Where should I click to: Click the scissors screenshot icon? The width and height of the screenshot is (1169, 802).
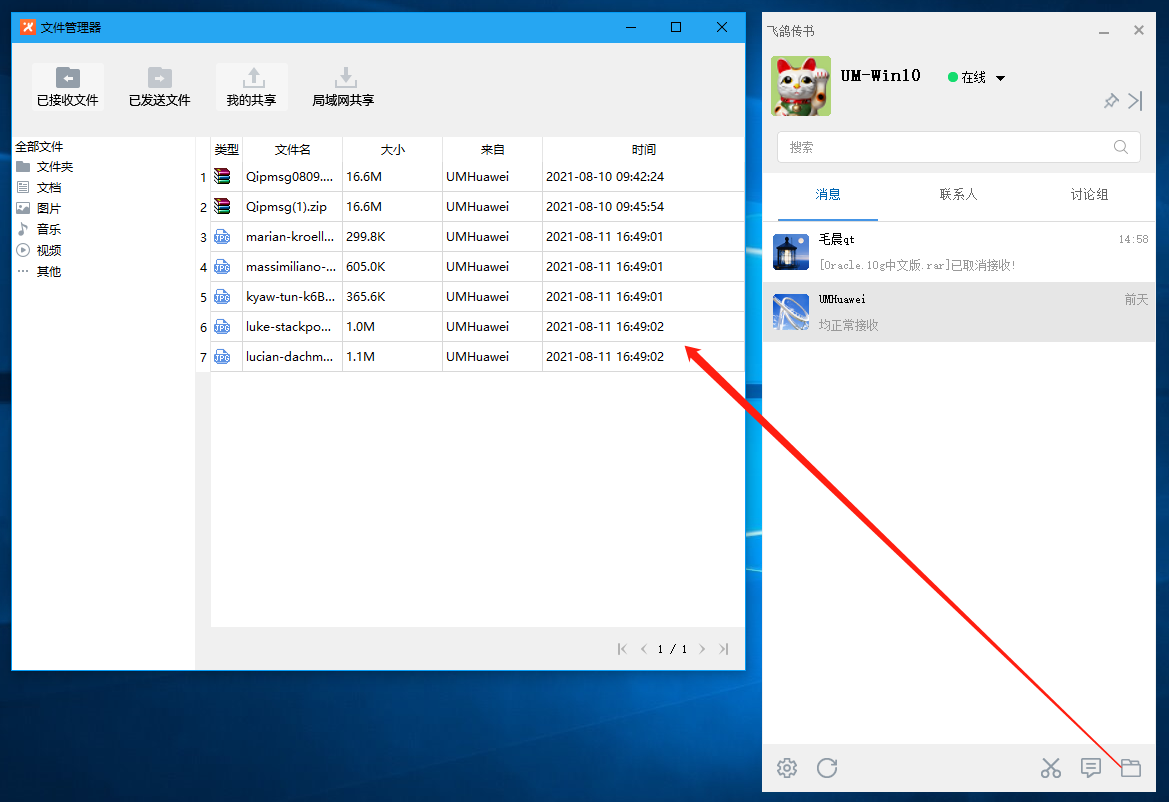[1050, 768]
